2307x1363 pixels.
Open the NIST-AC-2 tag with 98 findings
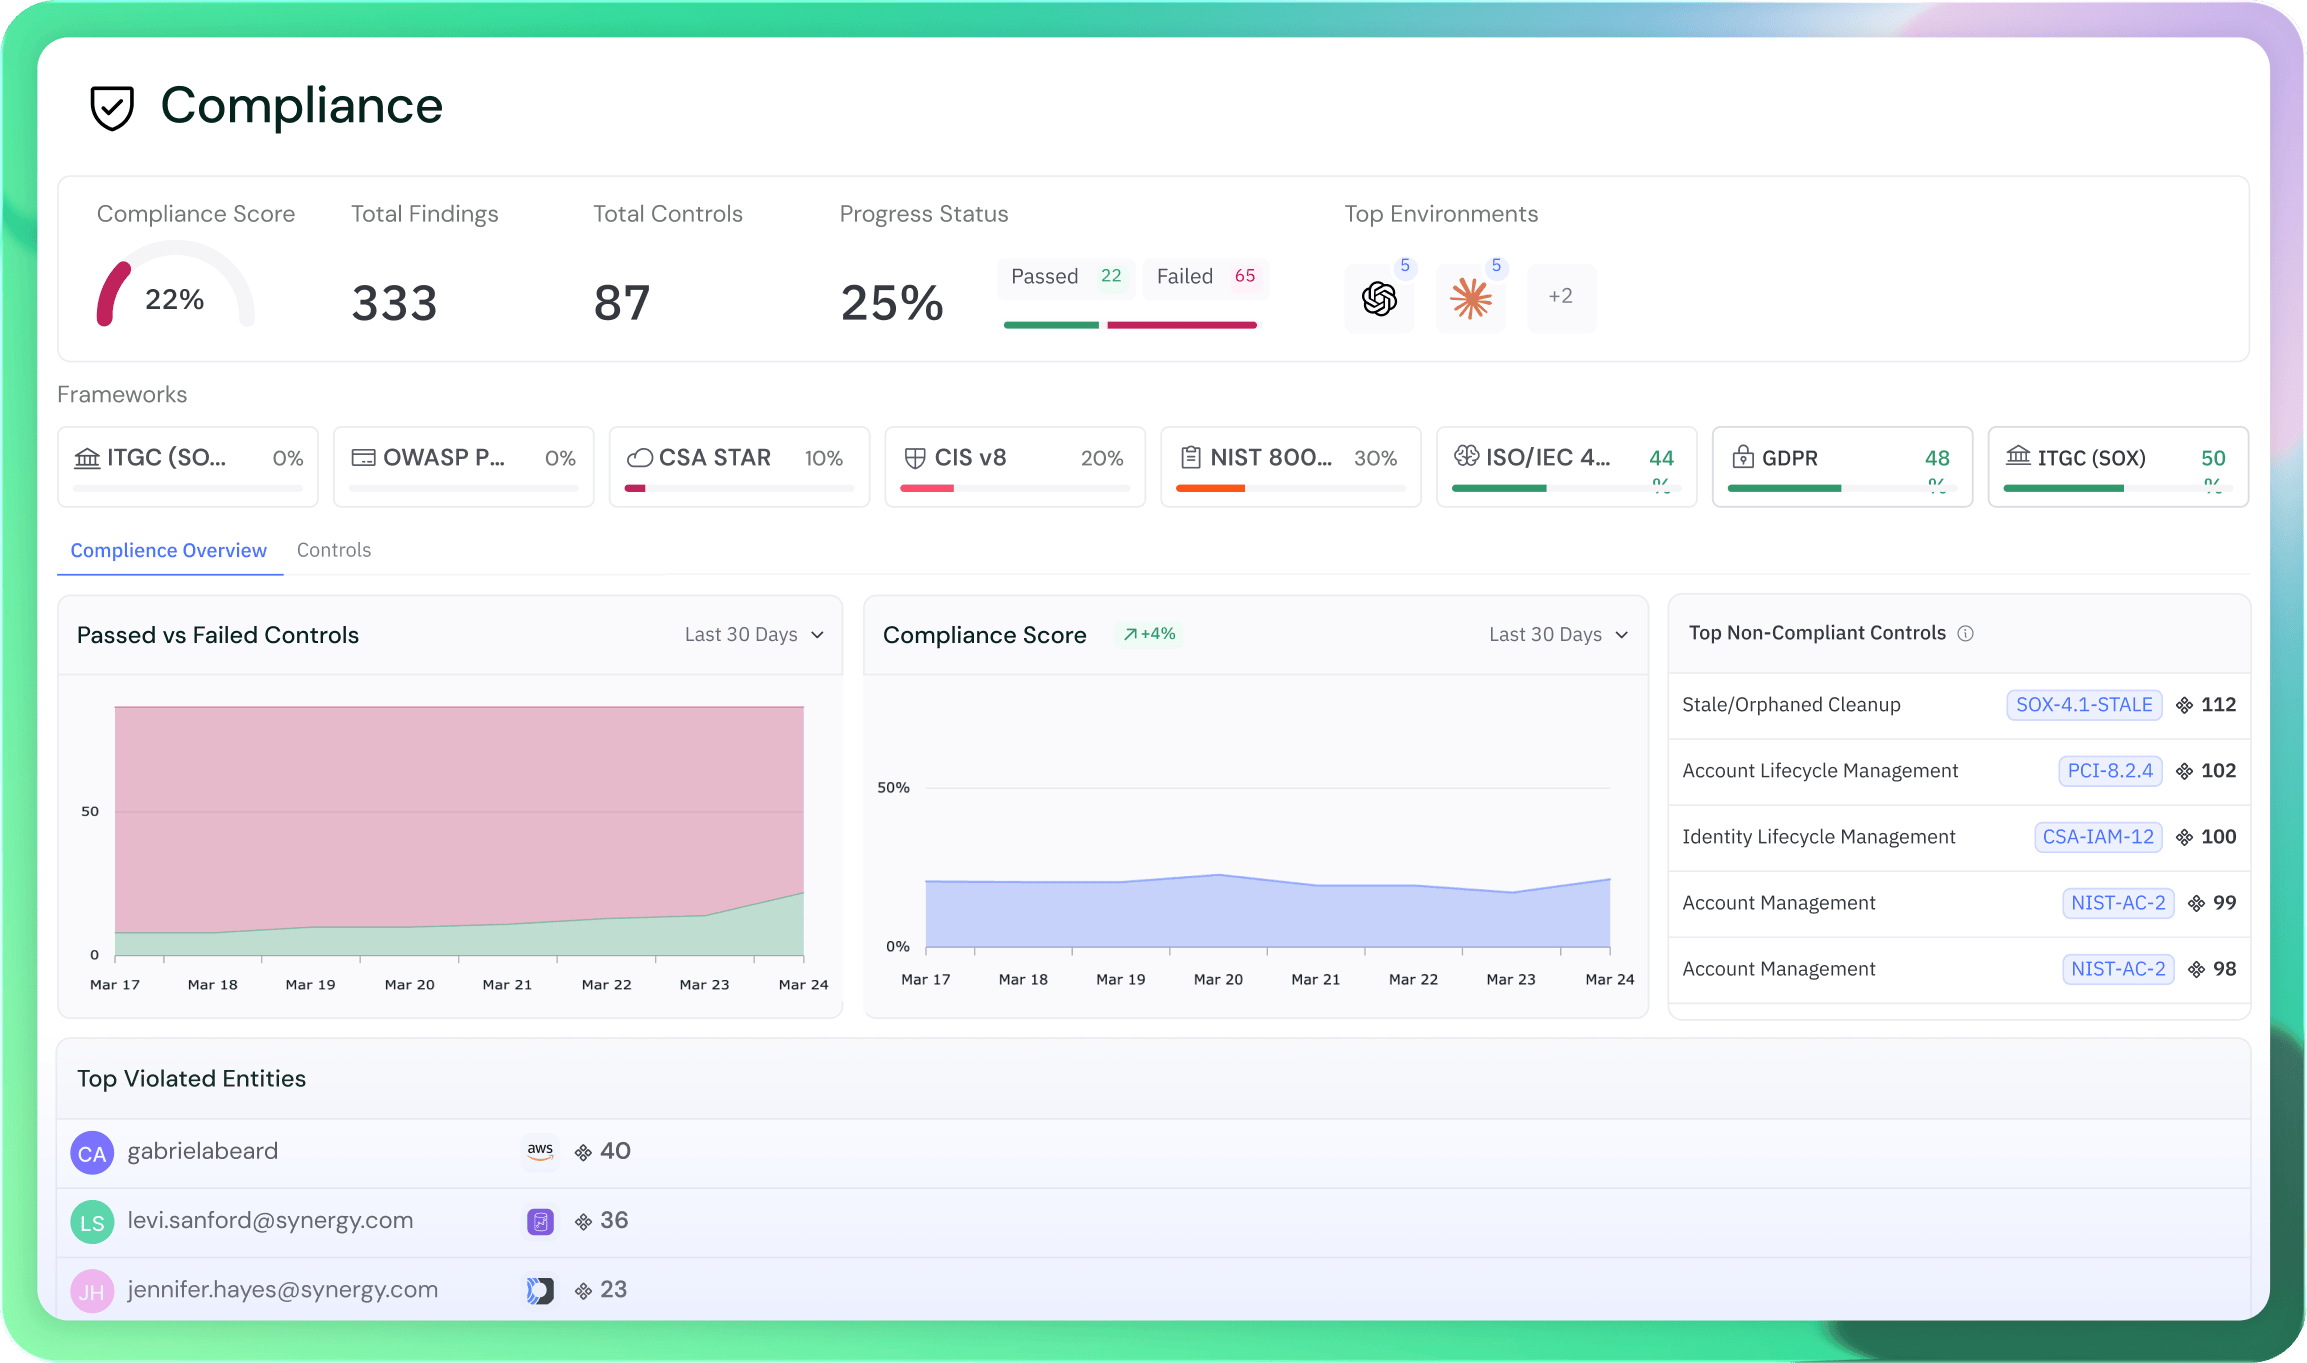pos(2118,969)
